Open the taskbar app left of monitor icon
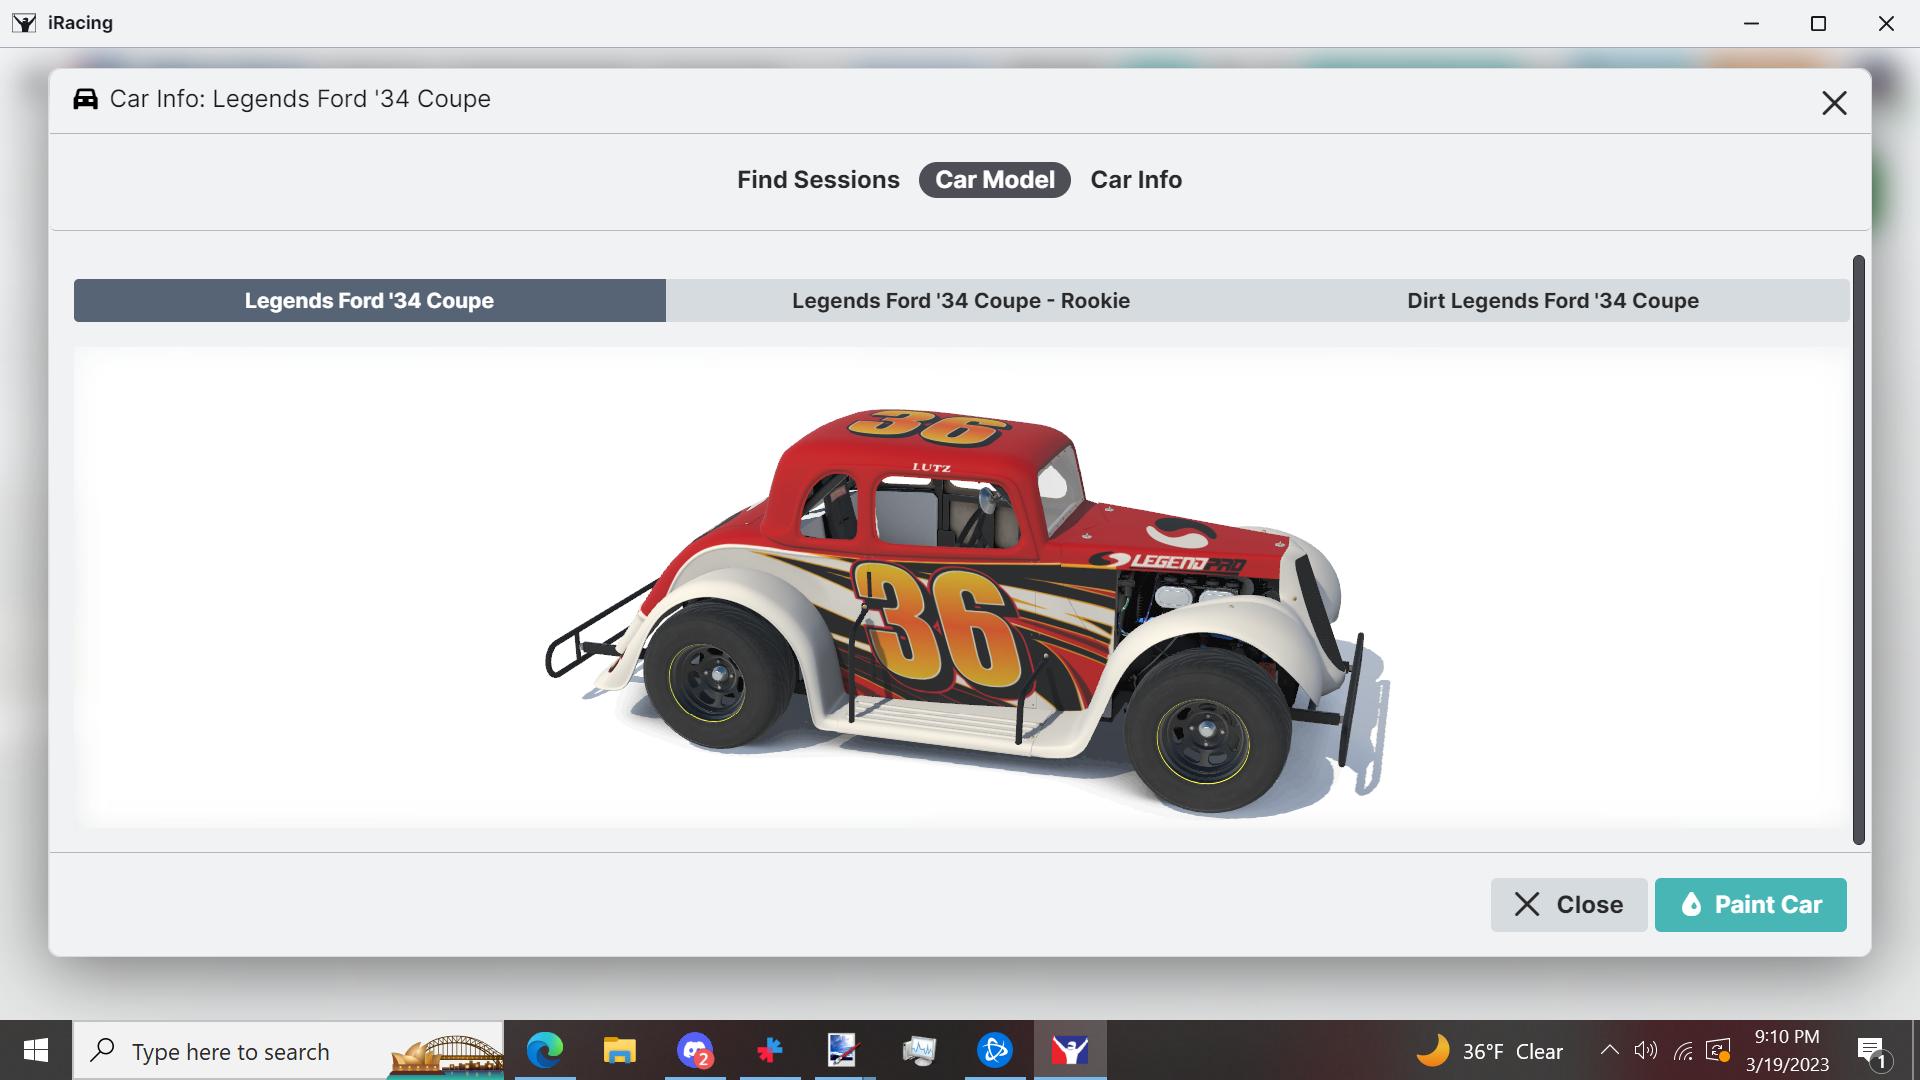This screenshot has width=1920, height=1080. (x=843, y=1050)
